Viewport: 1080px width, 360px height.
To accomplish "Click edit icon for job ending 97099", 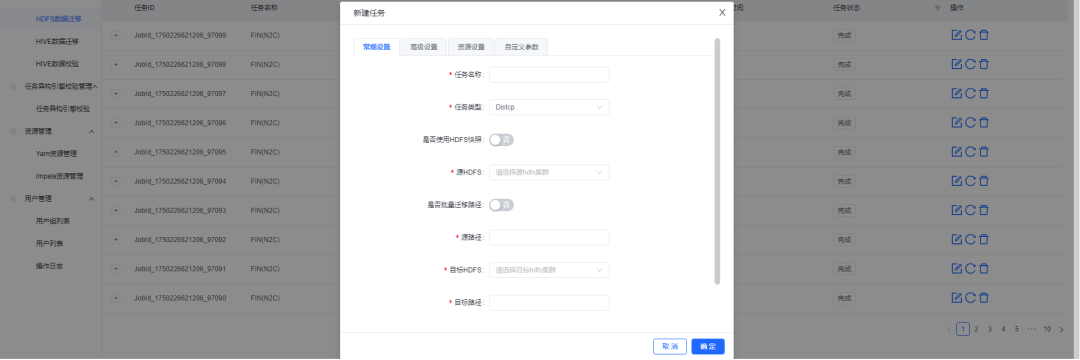I will [x=956, y=35].
